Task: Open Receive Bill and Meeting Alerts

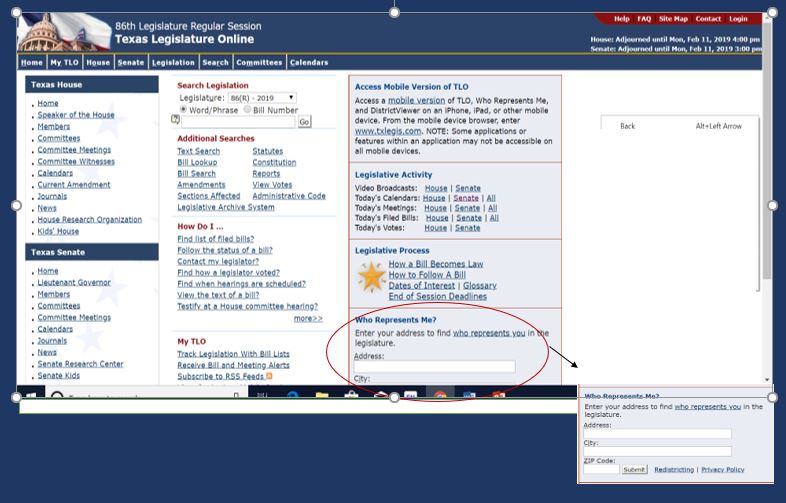Action: click(x=233, y=365)
